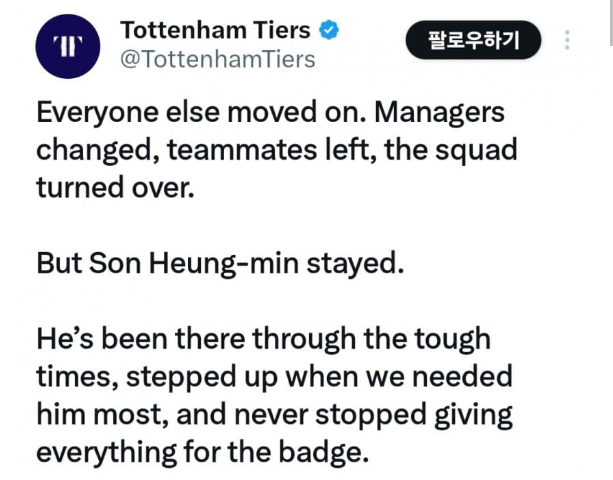Click the words 'the squad' in the tweet
Viewport: 613px width, 480px height.
point(451,150)
